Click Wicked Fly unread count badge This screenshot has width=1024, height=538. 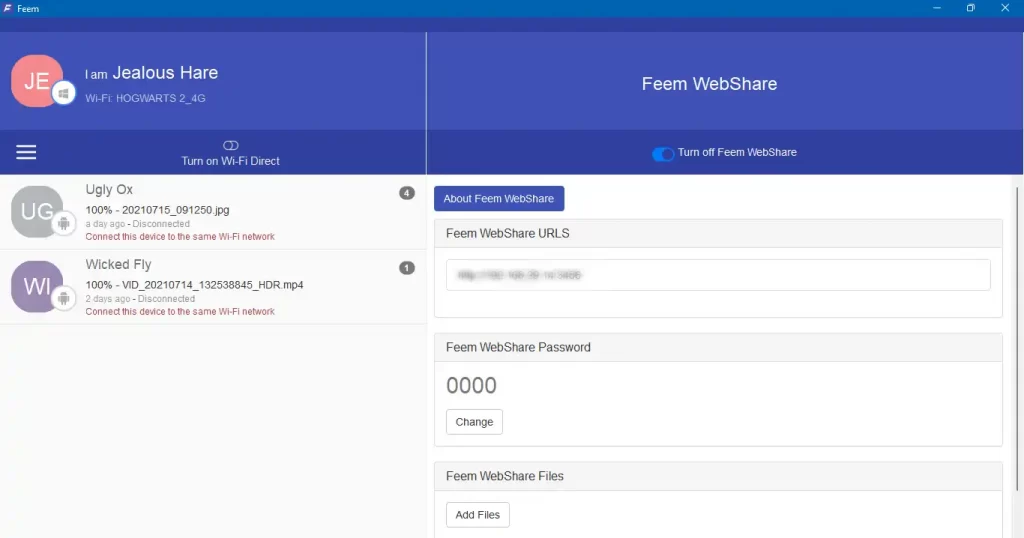pos(407,268)
